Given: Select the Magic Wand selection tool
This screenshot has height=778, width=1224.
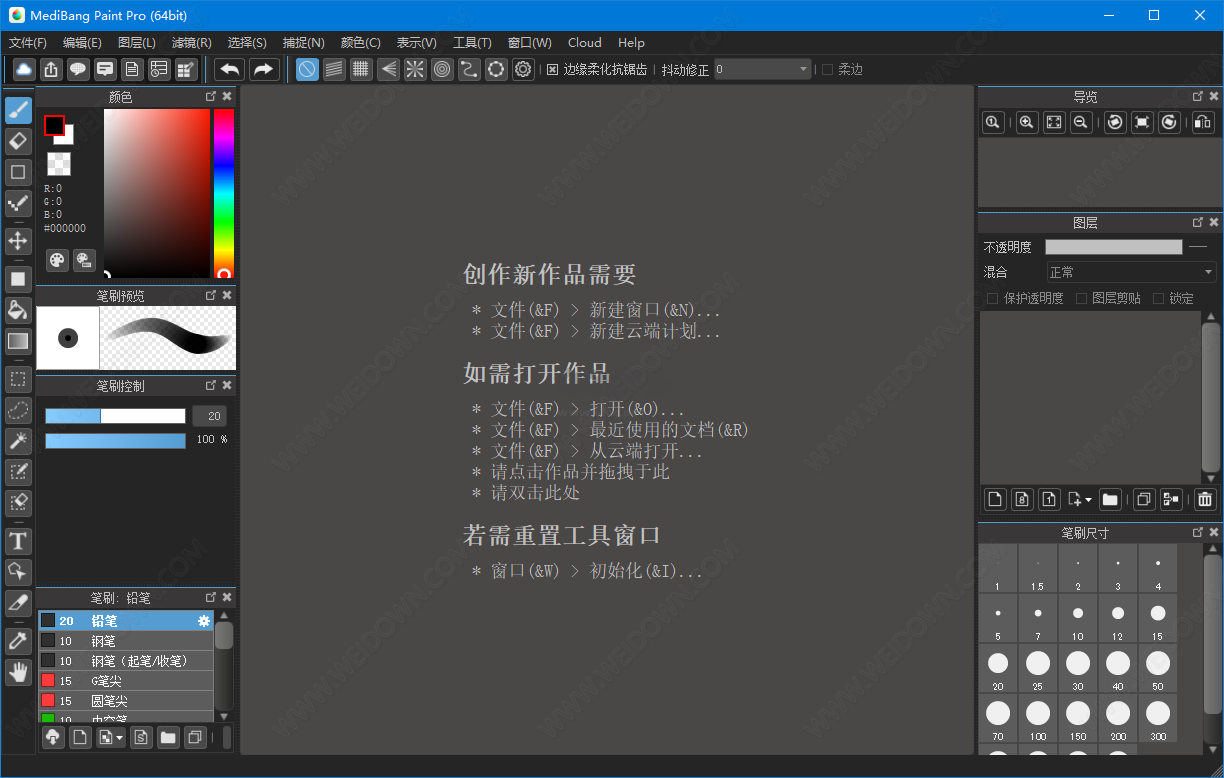Looking at the screenshot, I should pos(18,441).
